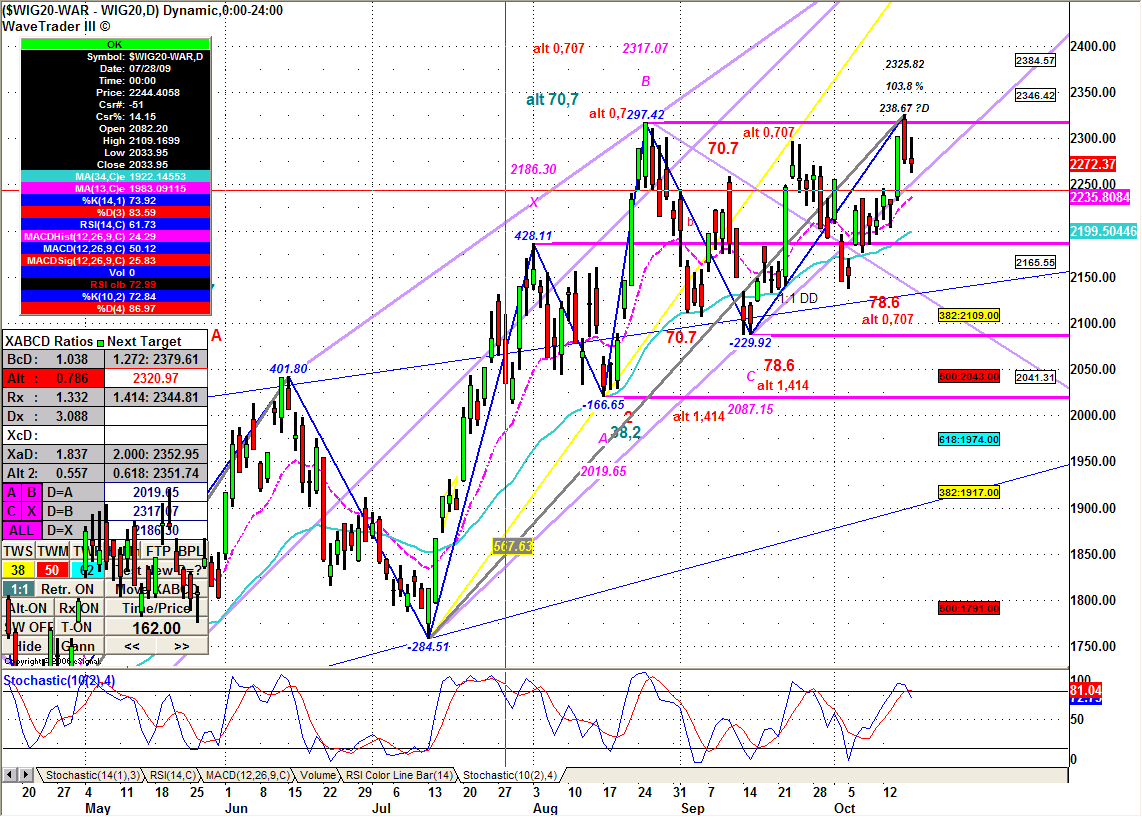Select the magenta B point button
Viewport: 1142px width, 817px height.
click(32, 492)
